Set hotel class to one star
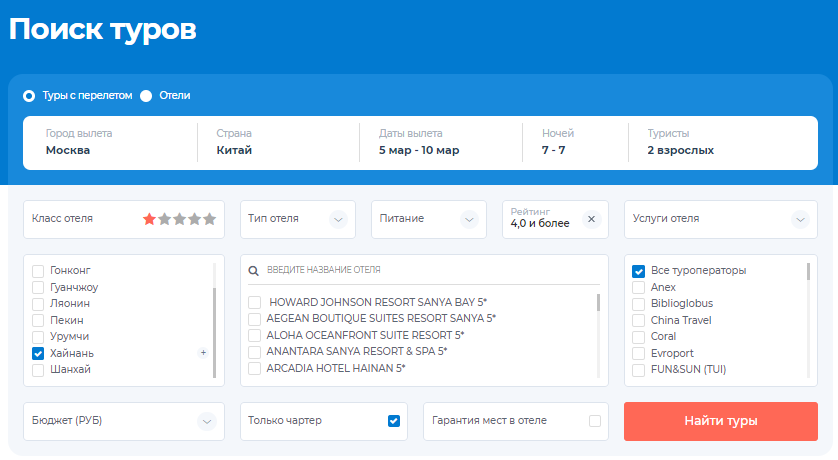 [149, 219]
